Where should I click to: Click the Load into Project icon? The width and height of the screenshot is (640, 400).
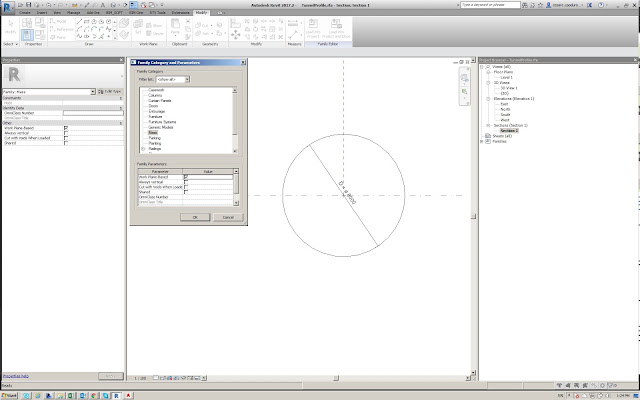(313, 28)
